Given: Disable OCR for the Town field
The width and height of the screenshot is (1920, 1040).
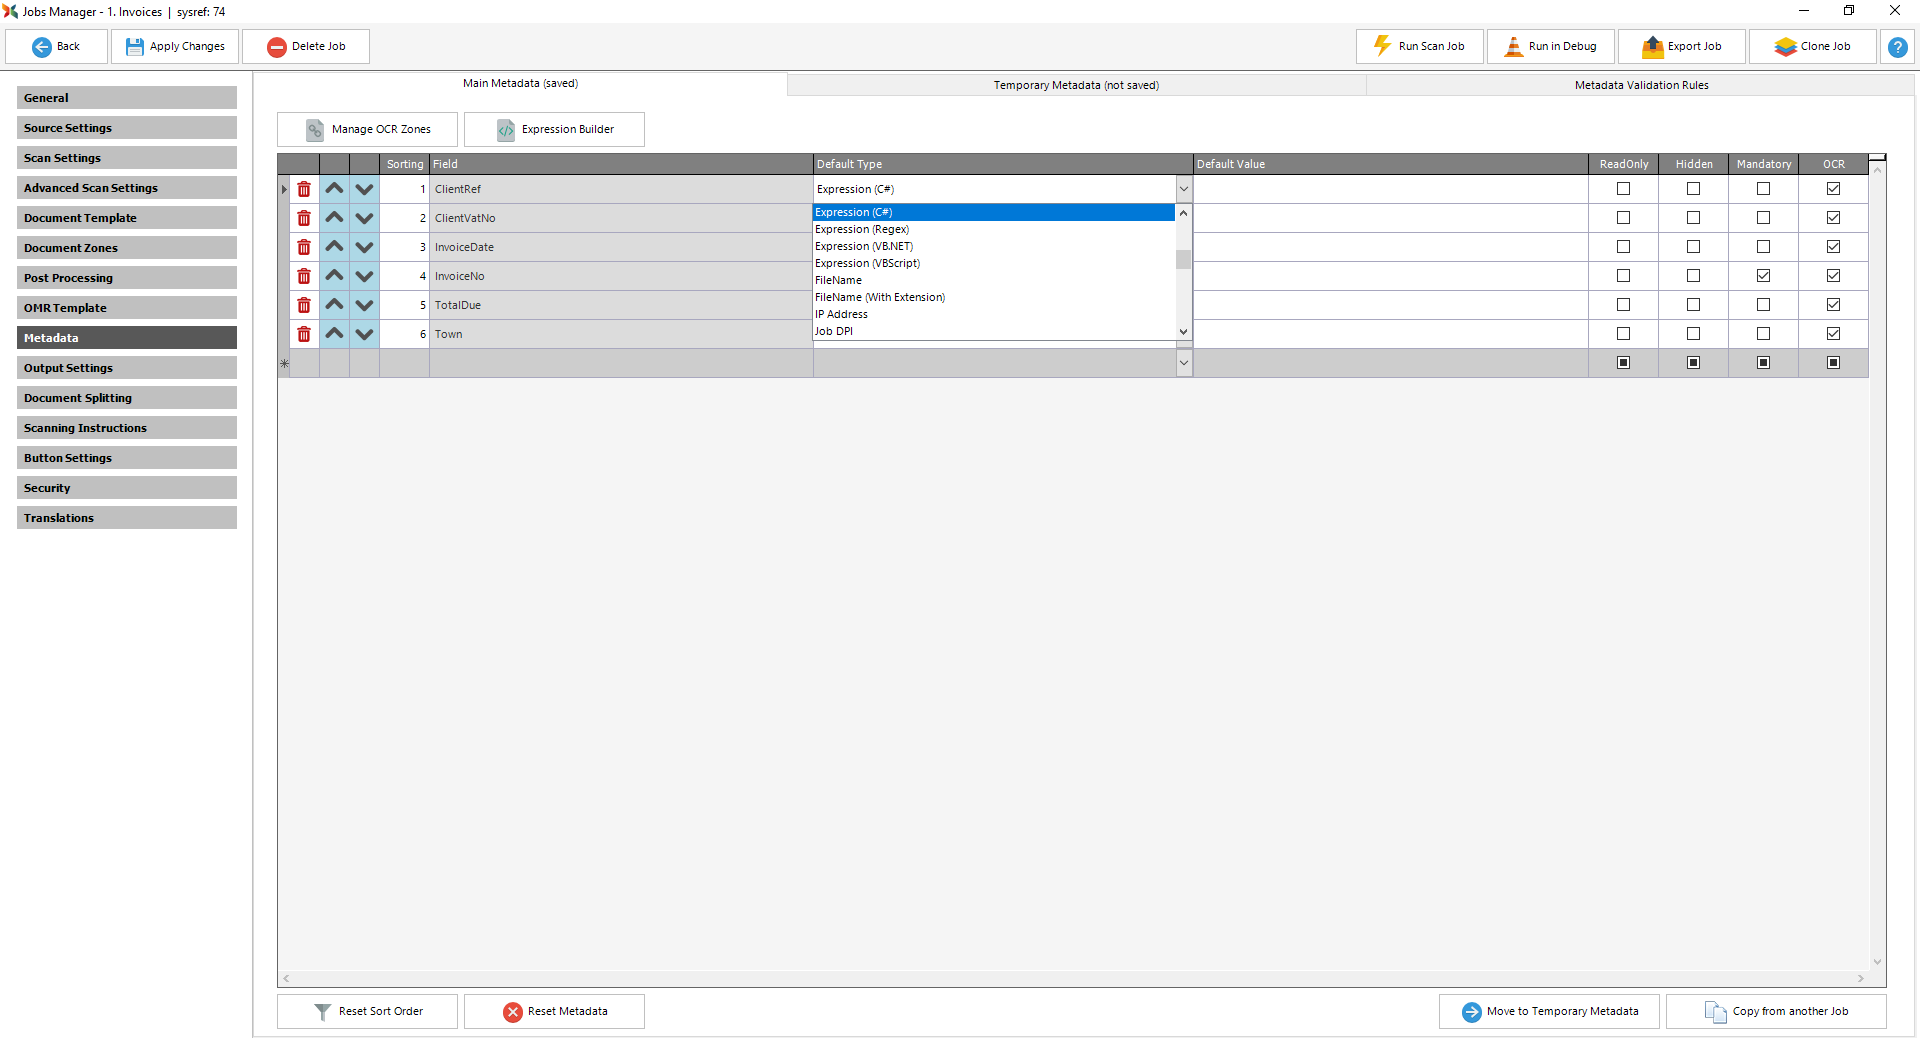Looking at the screenshot, I should coord(1833,333).
